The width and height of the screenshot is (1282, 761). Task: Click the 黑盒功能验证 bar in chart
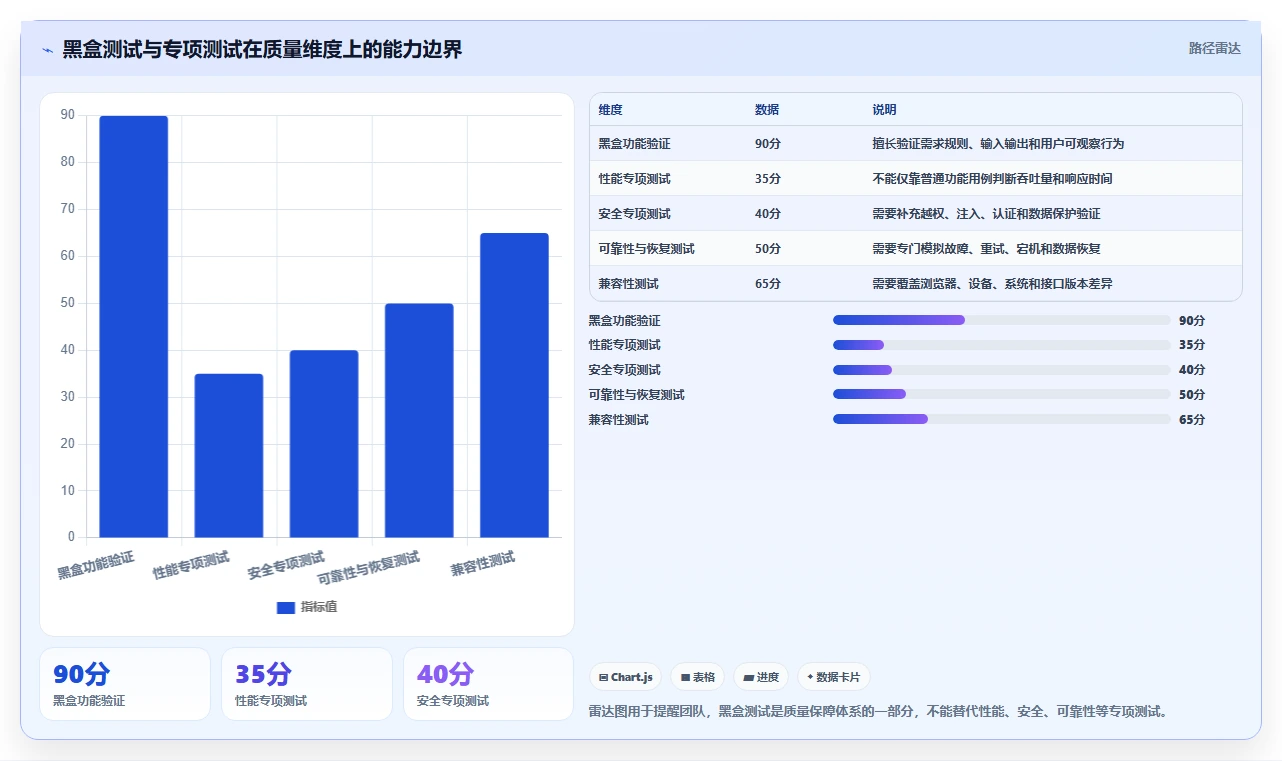click(134, 327)
